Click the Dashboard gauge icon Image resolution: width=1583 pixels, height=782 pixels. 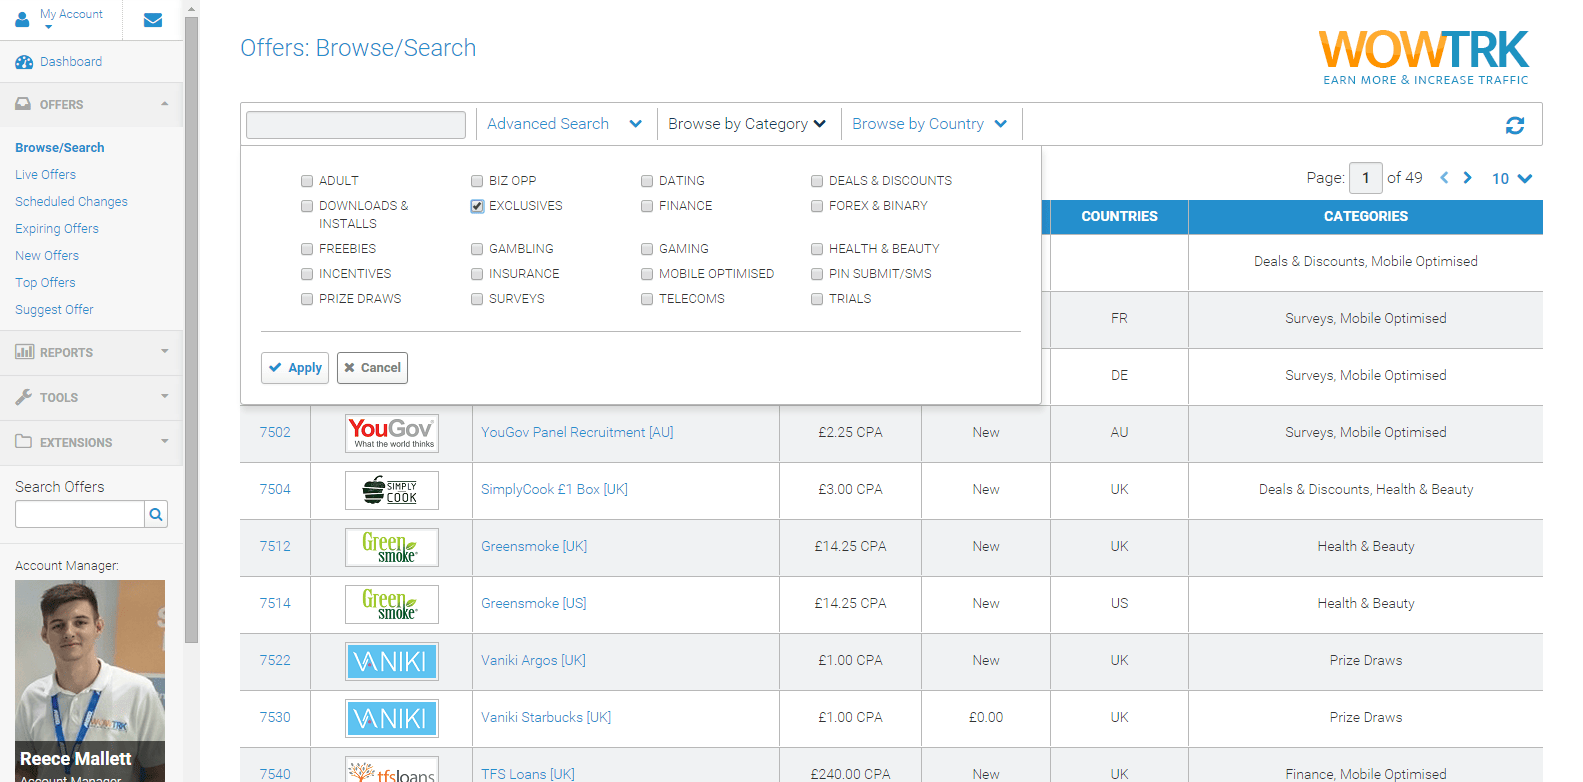[24, 62]
